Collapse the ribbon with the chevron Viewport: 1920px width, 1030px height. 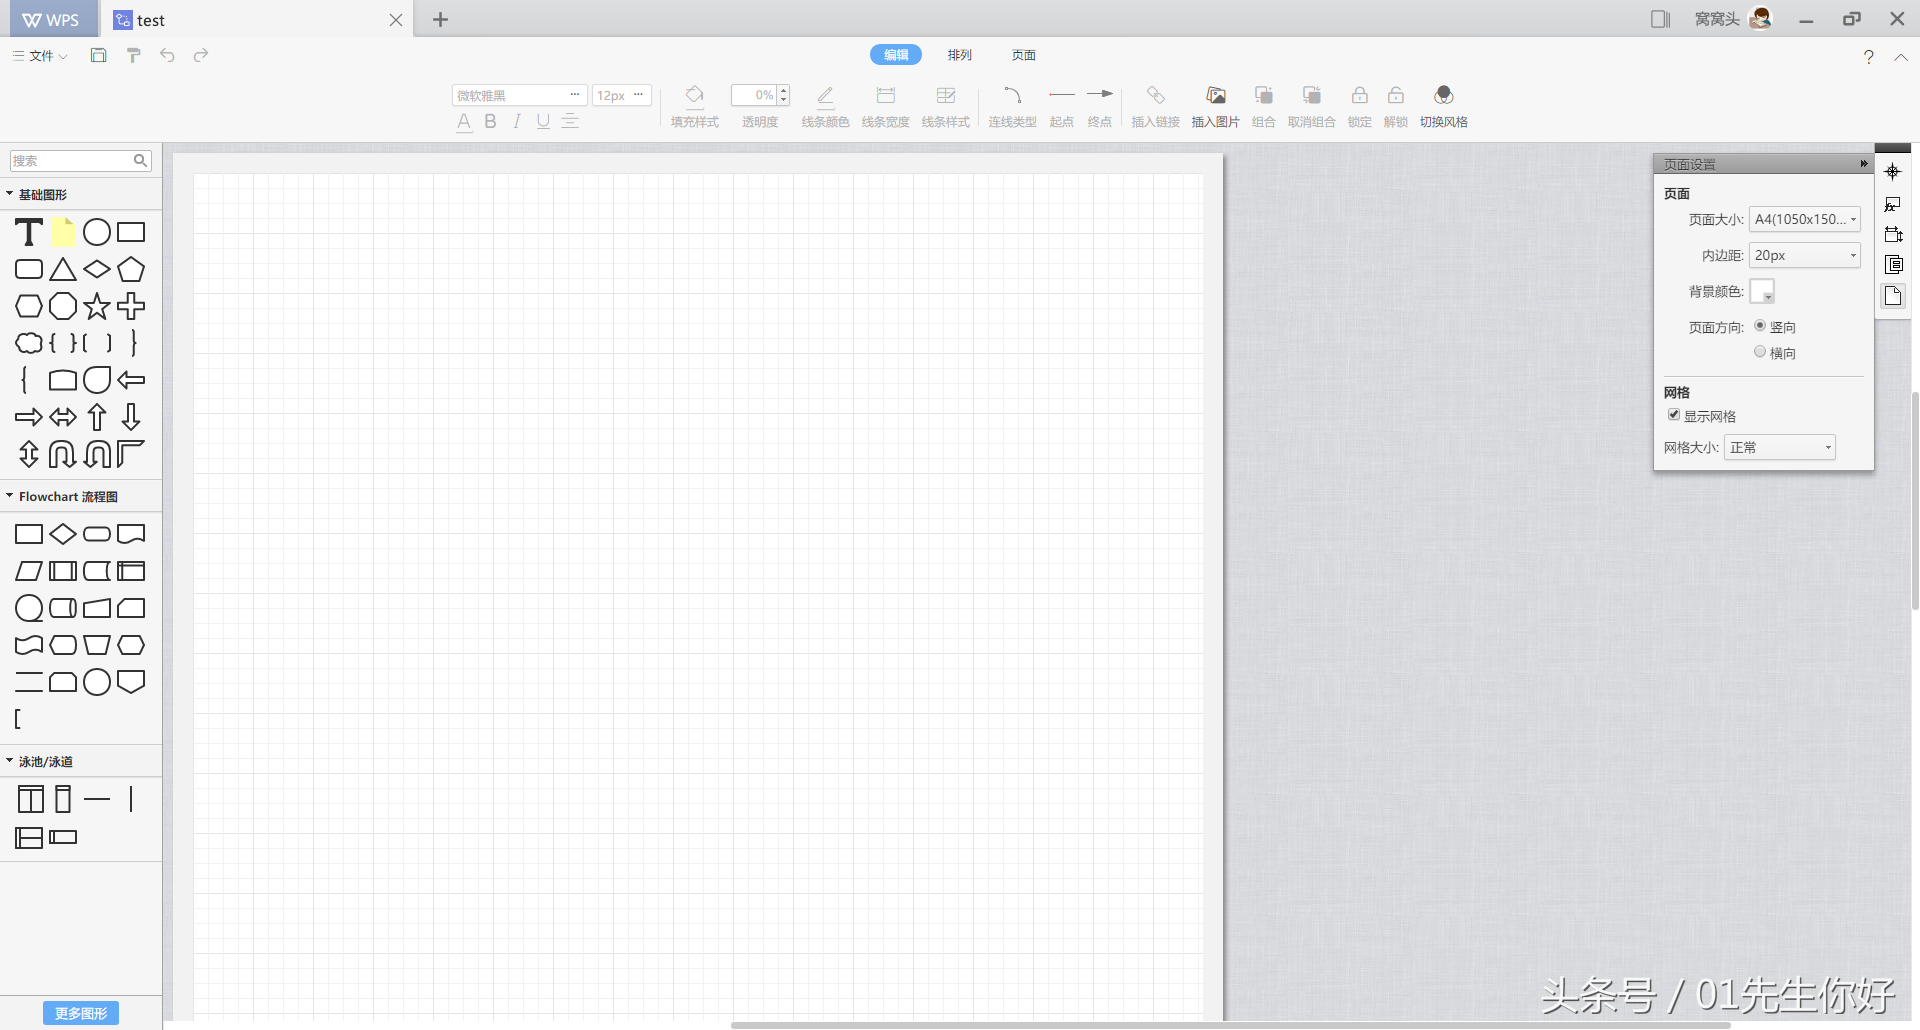(x=1901, y=57)
